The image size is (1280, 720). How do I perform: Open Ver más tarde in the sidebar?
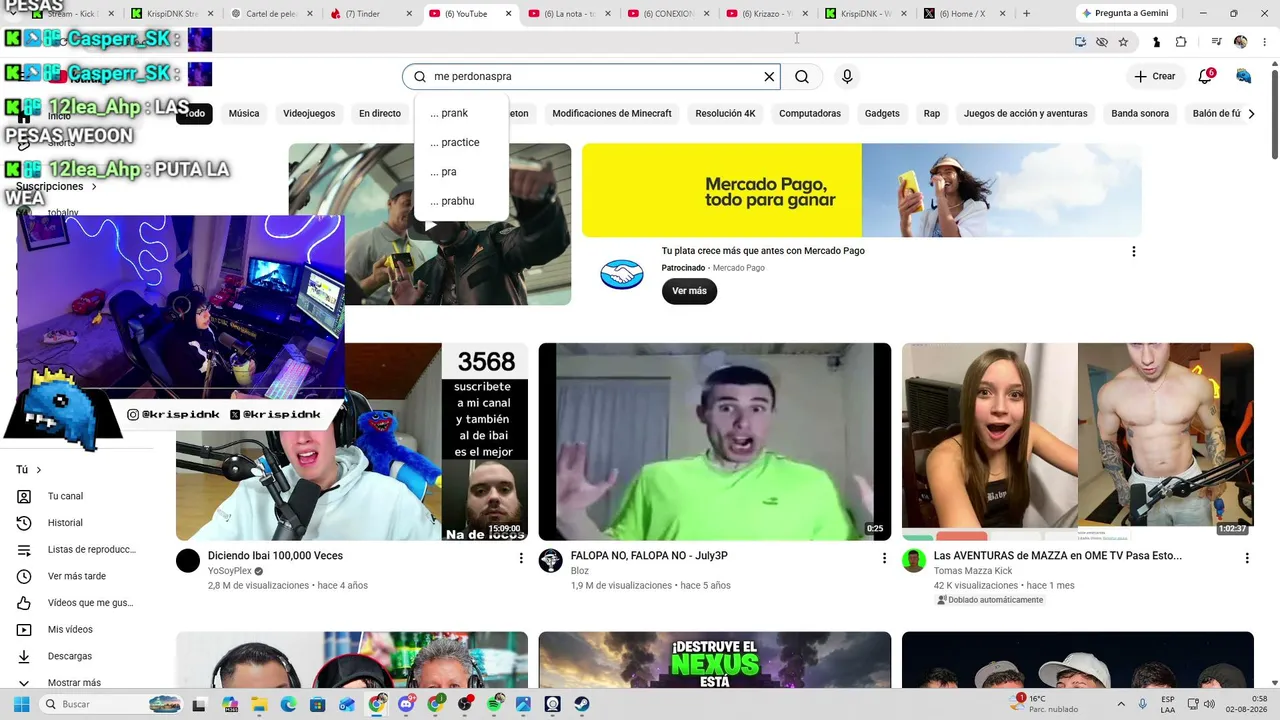click(79, 576)
